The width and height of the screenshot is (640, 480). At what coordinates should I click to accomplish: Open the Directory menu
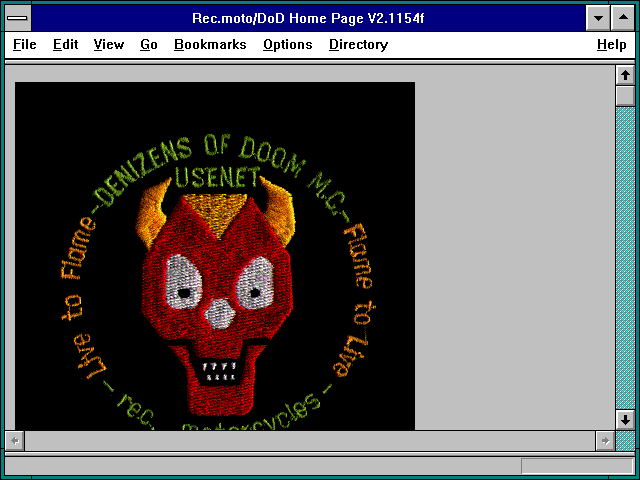[358, 44]
